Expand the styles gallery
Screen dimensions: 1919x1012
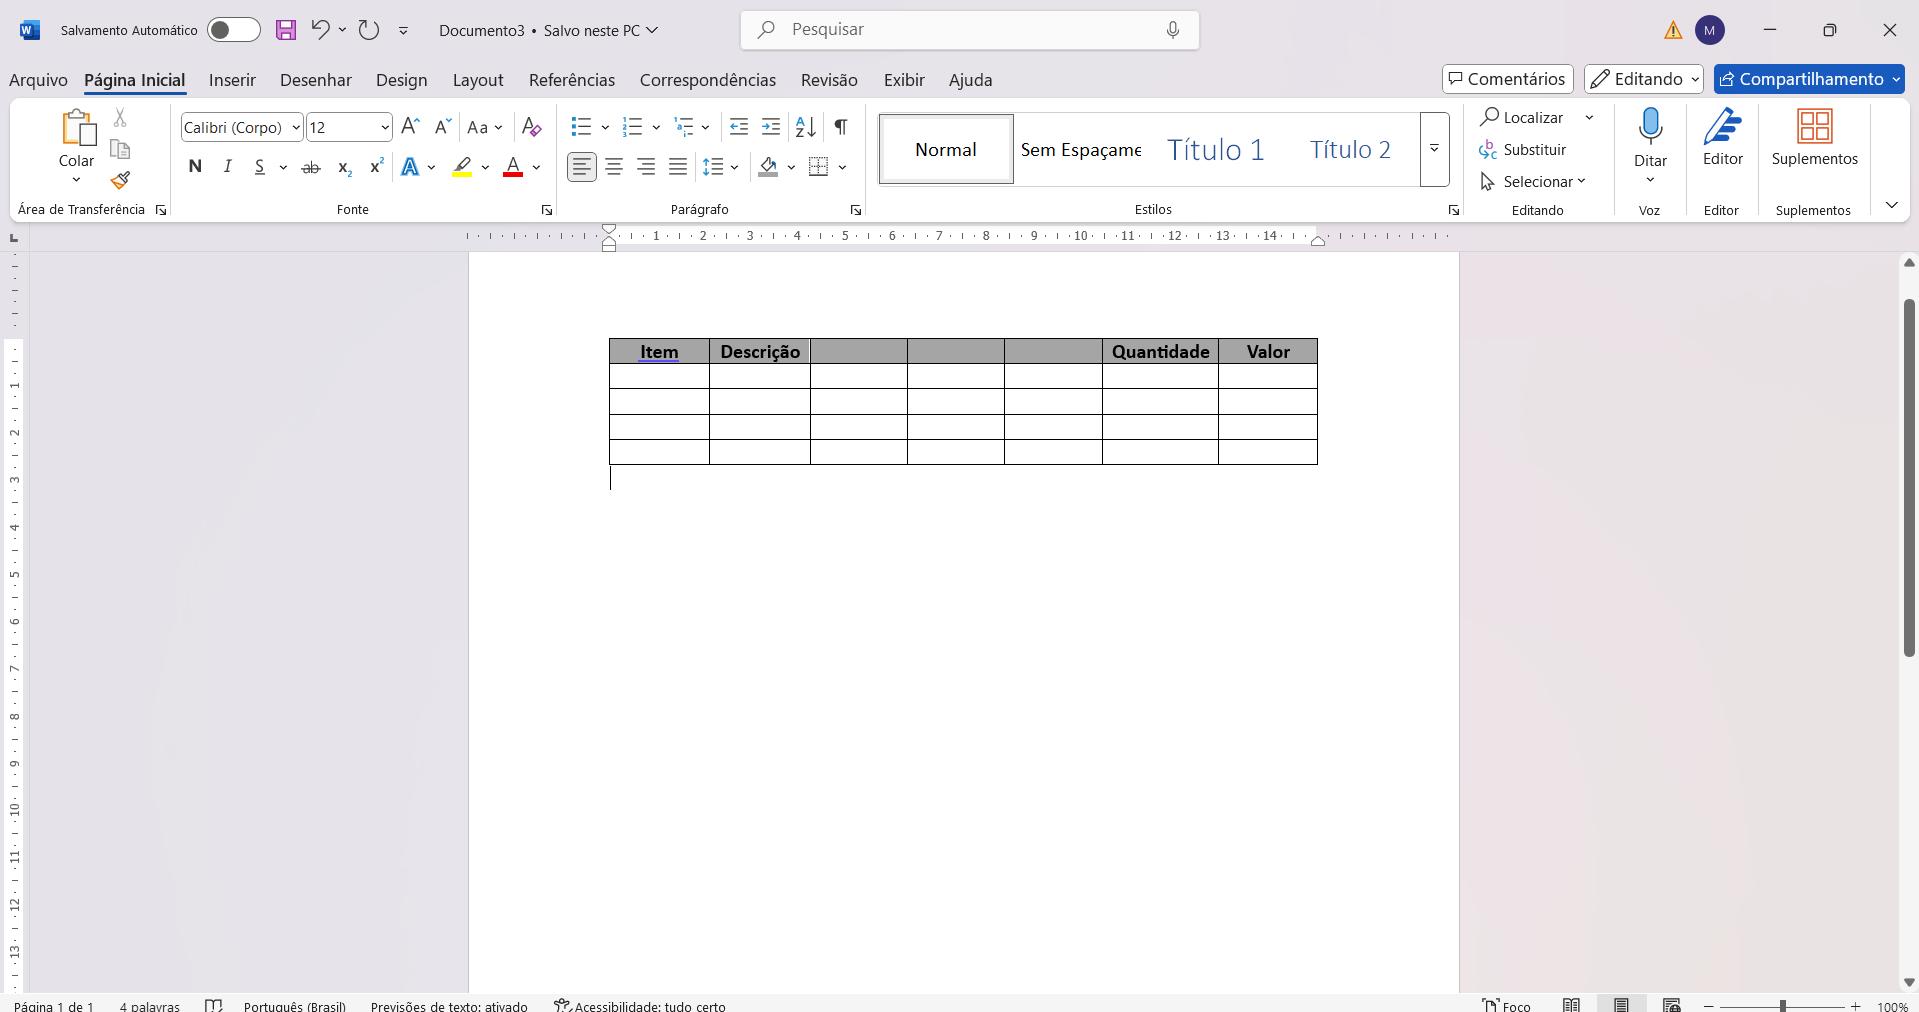pos(1434,149)
